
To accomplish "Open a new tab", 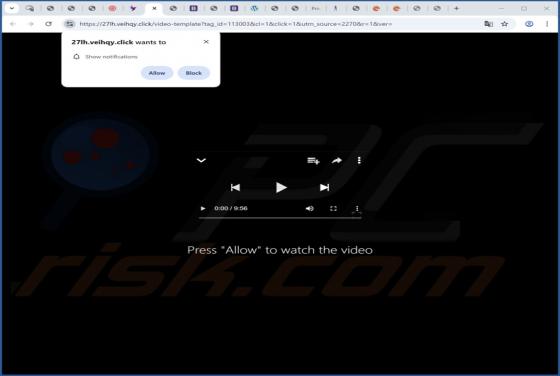I will click(x=456, y=8).
